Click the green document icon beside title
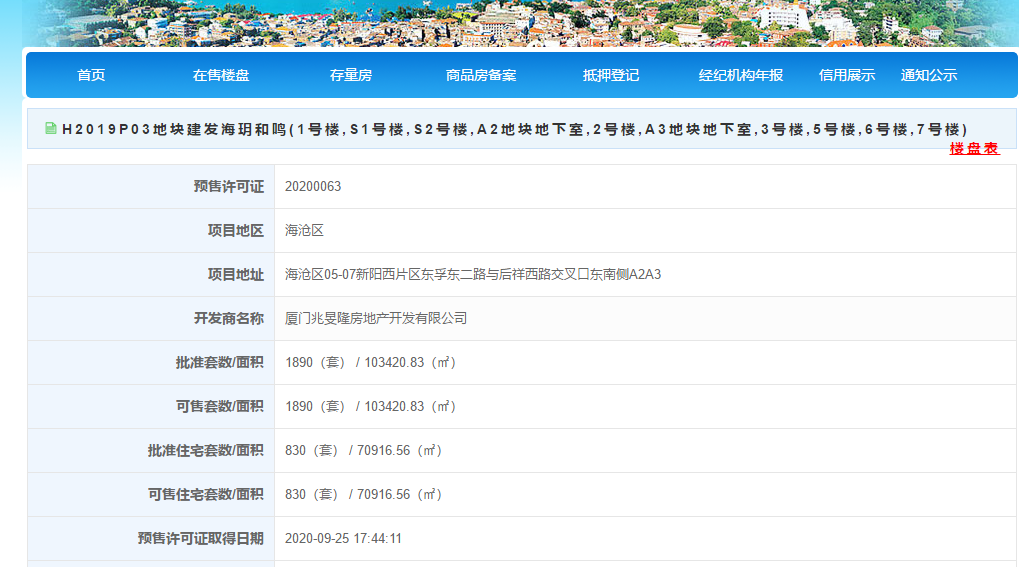The width and height of the screenshot is (1019, 567). pyautogui.click(x=51, y=128)
